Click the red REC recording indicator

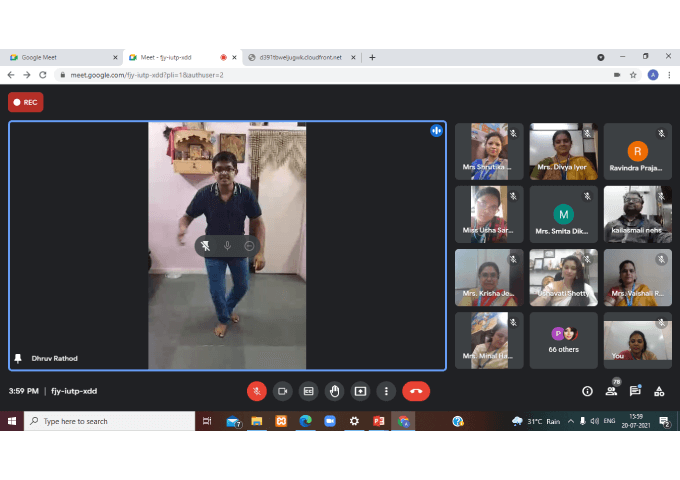click(25, 102)
